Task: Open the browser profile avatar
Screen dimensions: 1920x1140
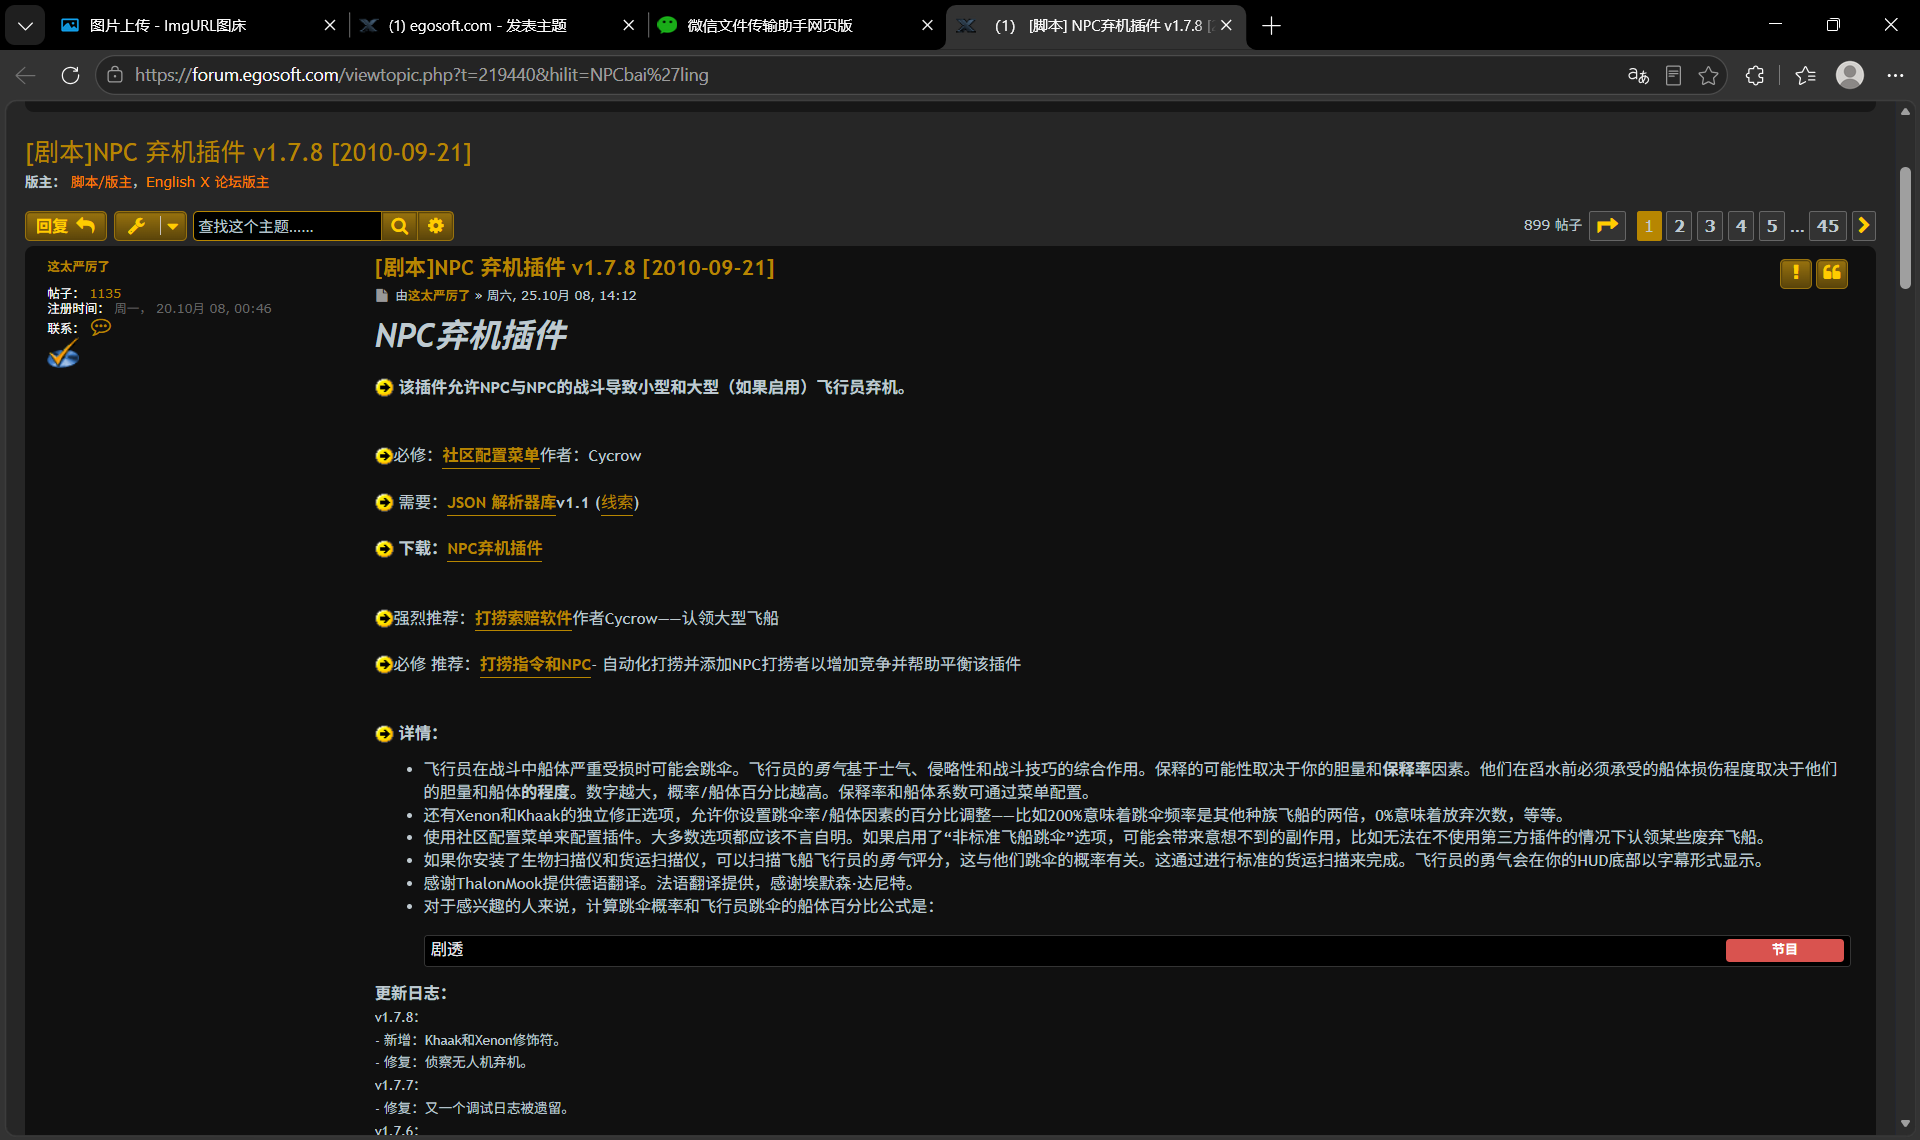Action: click(x=1850, y=75)
